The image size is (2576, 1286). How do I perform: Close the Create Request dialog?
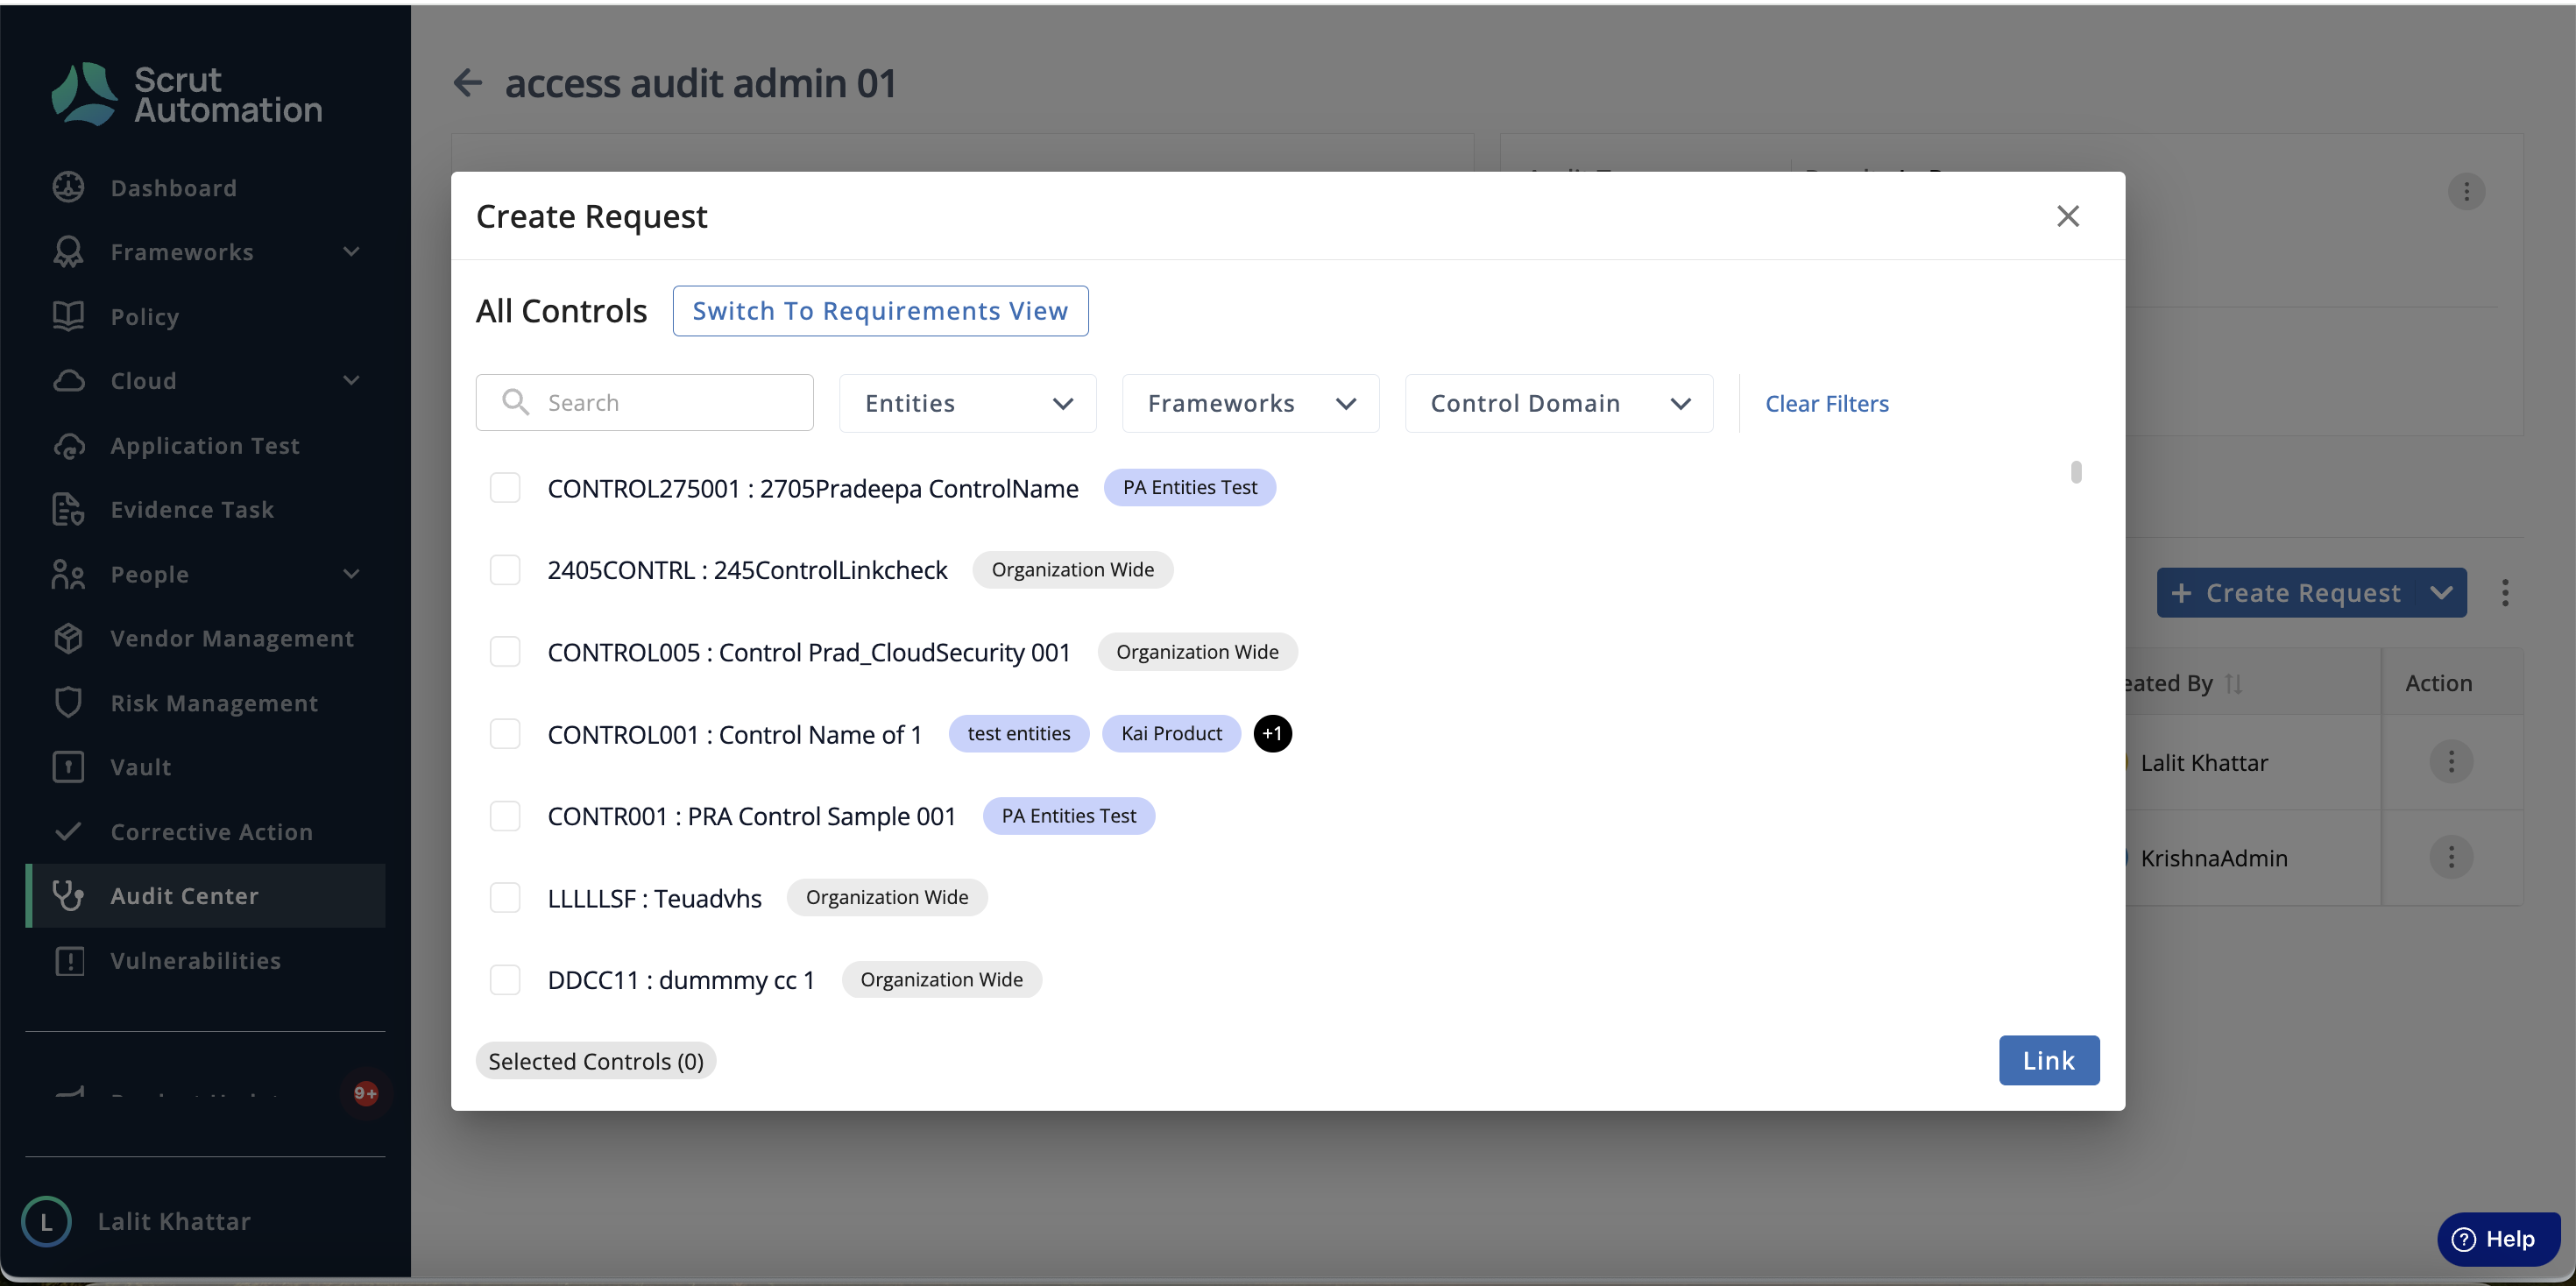pyautogui.click(x=2068, y=216)
